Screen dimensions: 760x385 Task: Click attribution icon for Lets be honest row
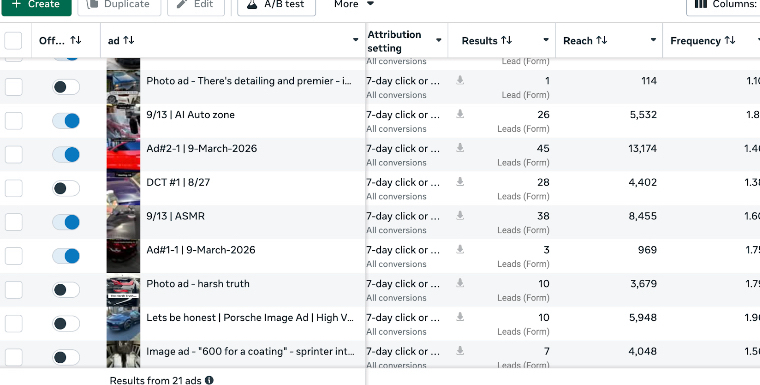click(x=460, y=317)
